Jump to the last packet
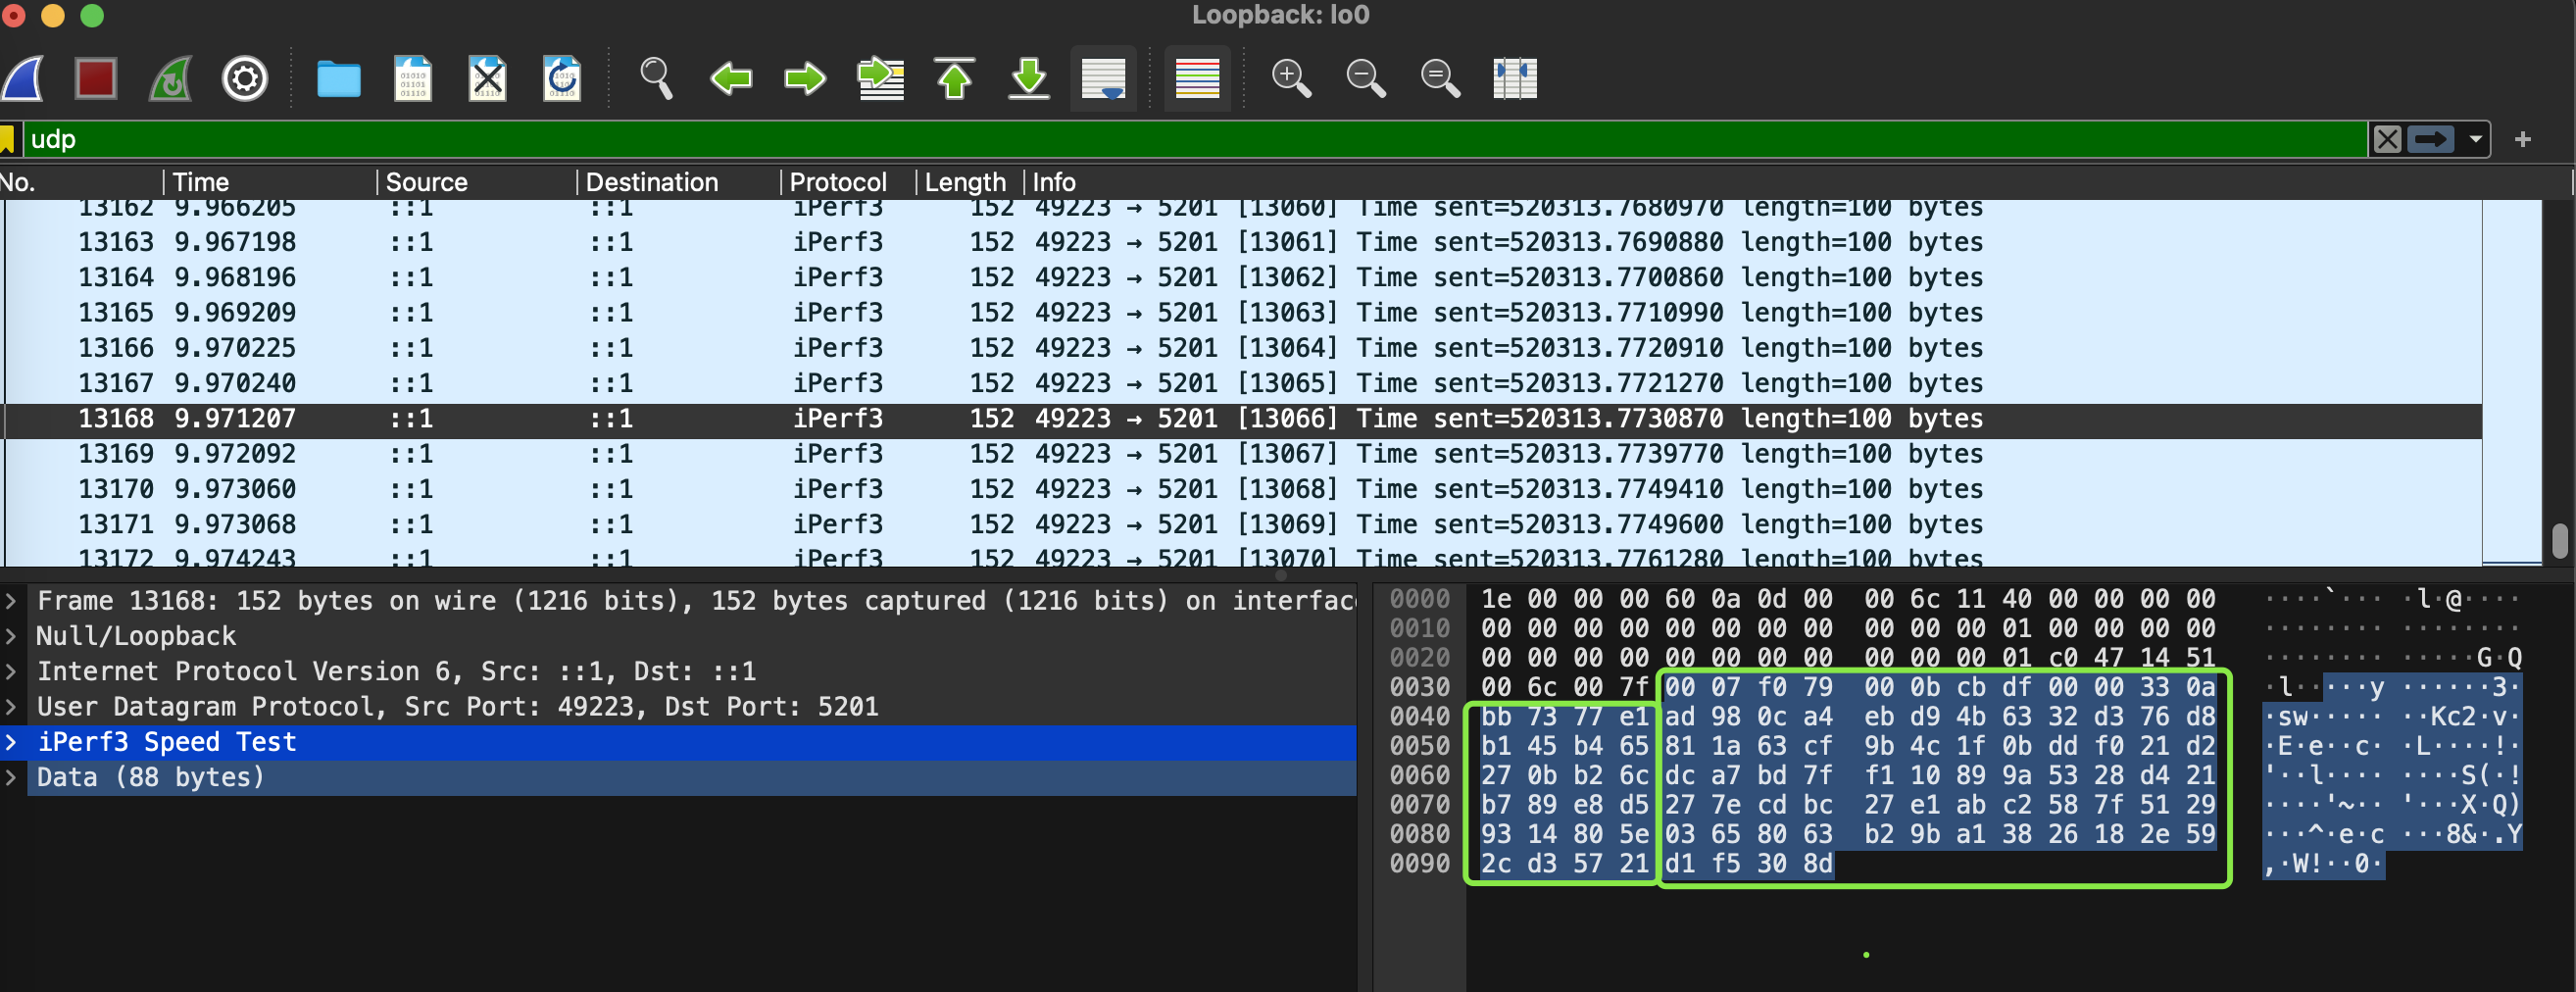 [1029, 78]
